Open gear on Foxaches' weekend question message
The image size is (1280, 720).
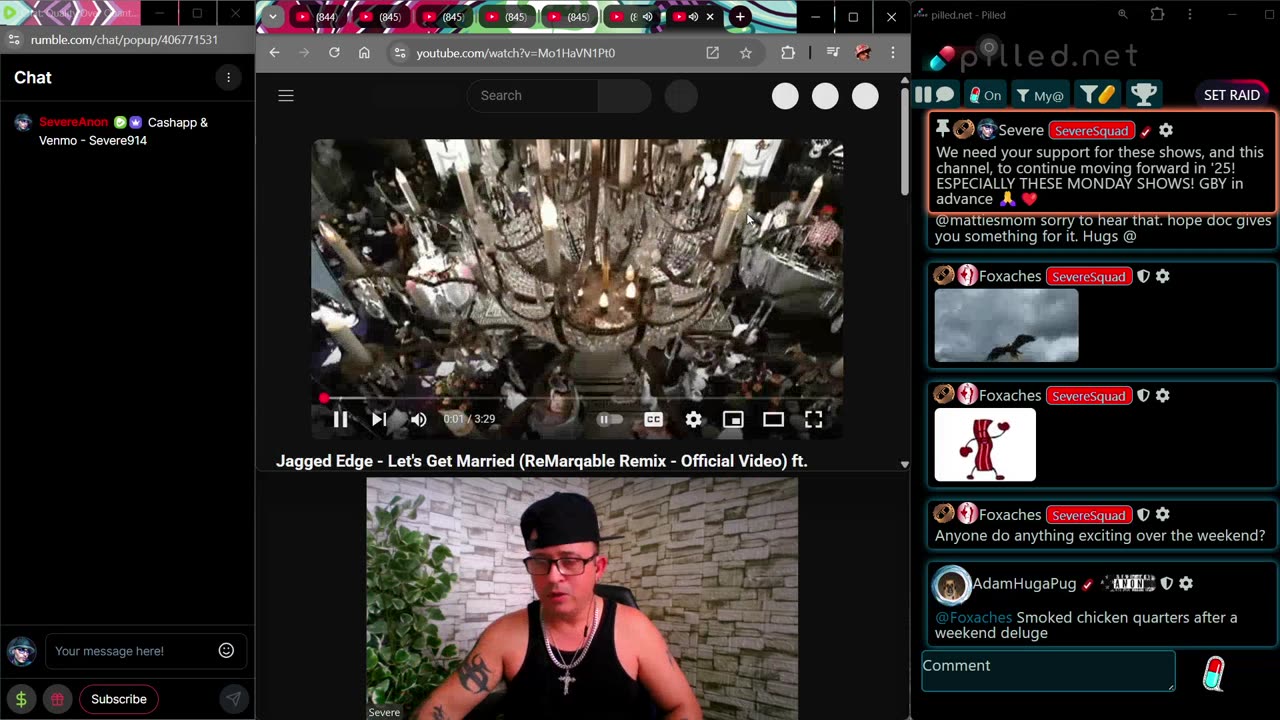point(1162,514)
